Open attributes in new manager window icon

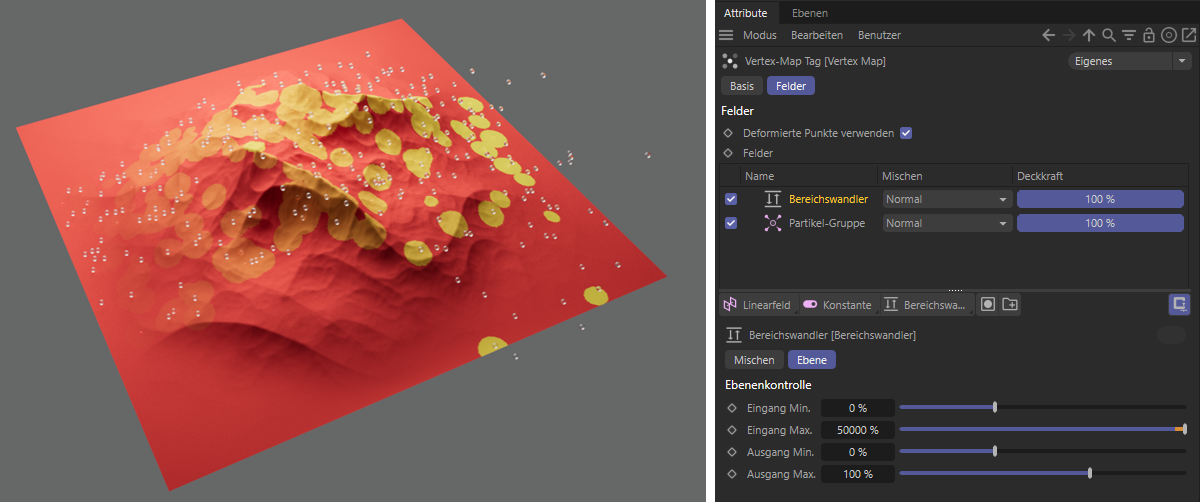1188,35
